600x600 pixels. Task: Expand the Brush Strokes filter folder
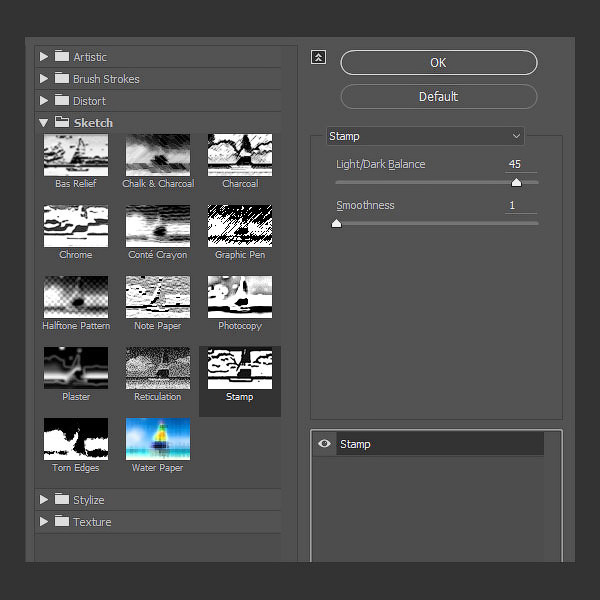tap(44, 79)
